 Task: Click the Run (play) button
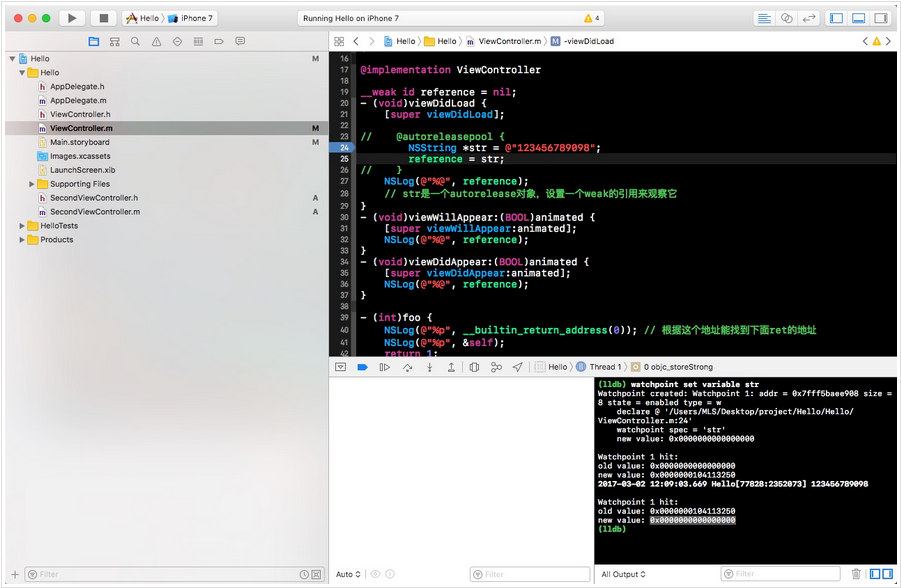71,18
